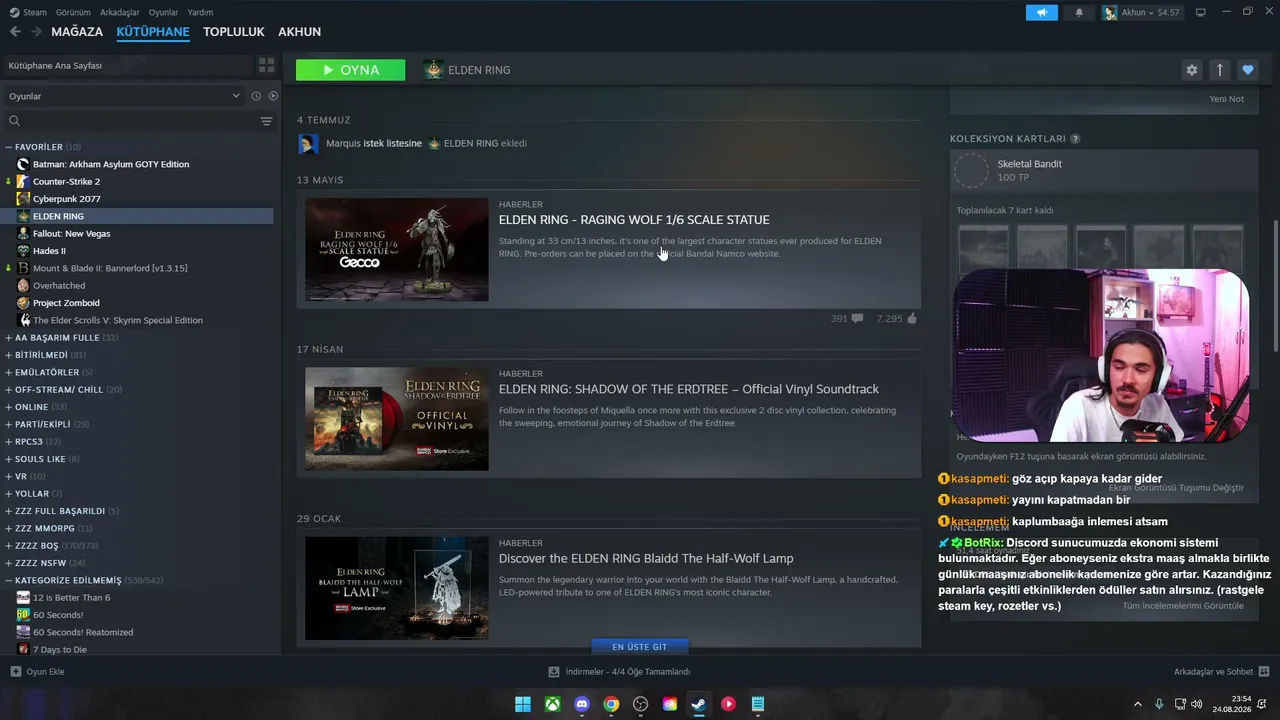Click the Skeletal Bandit badge icon
1280x720 pixels.
pos(971,171)
